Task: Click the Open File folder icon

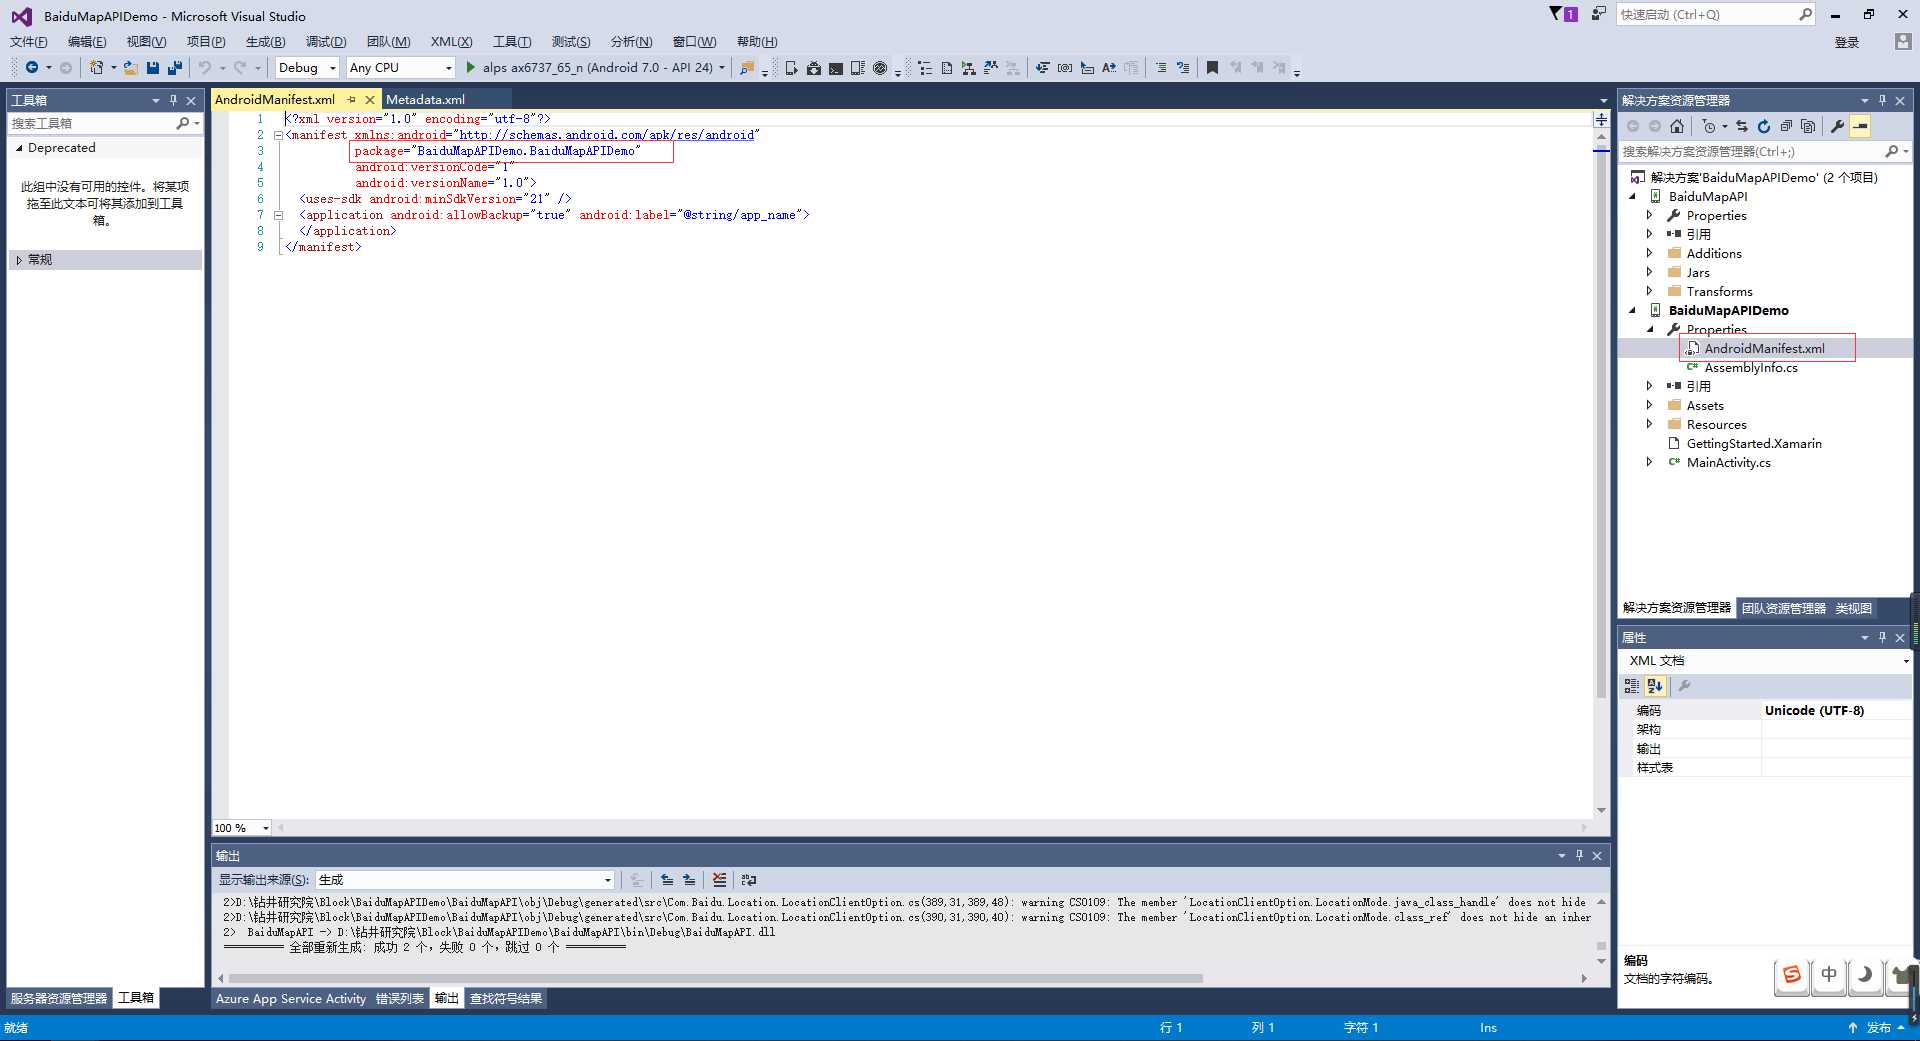Action: click(x=130, y=67)
